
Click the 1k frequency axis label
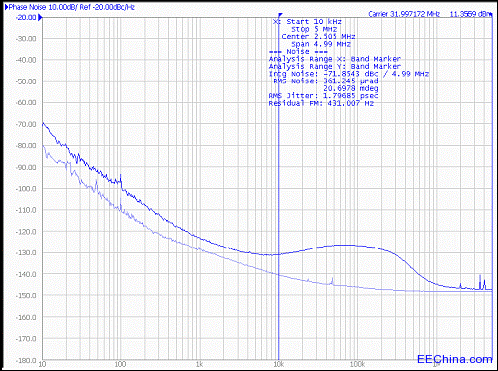pos(199,364)
